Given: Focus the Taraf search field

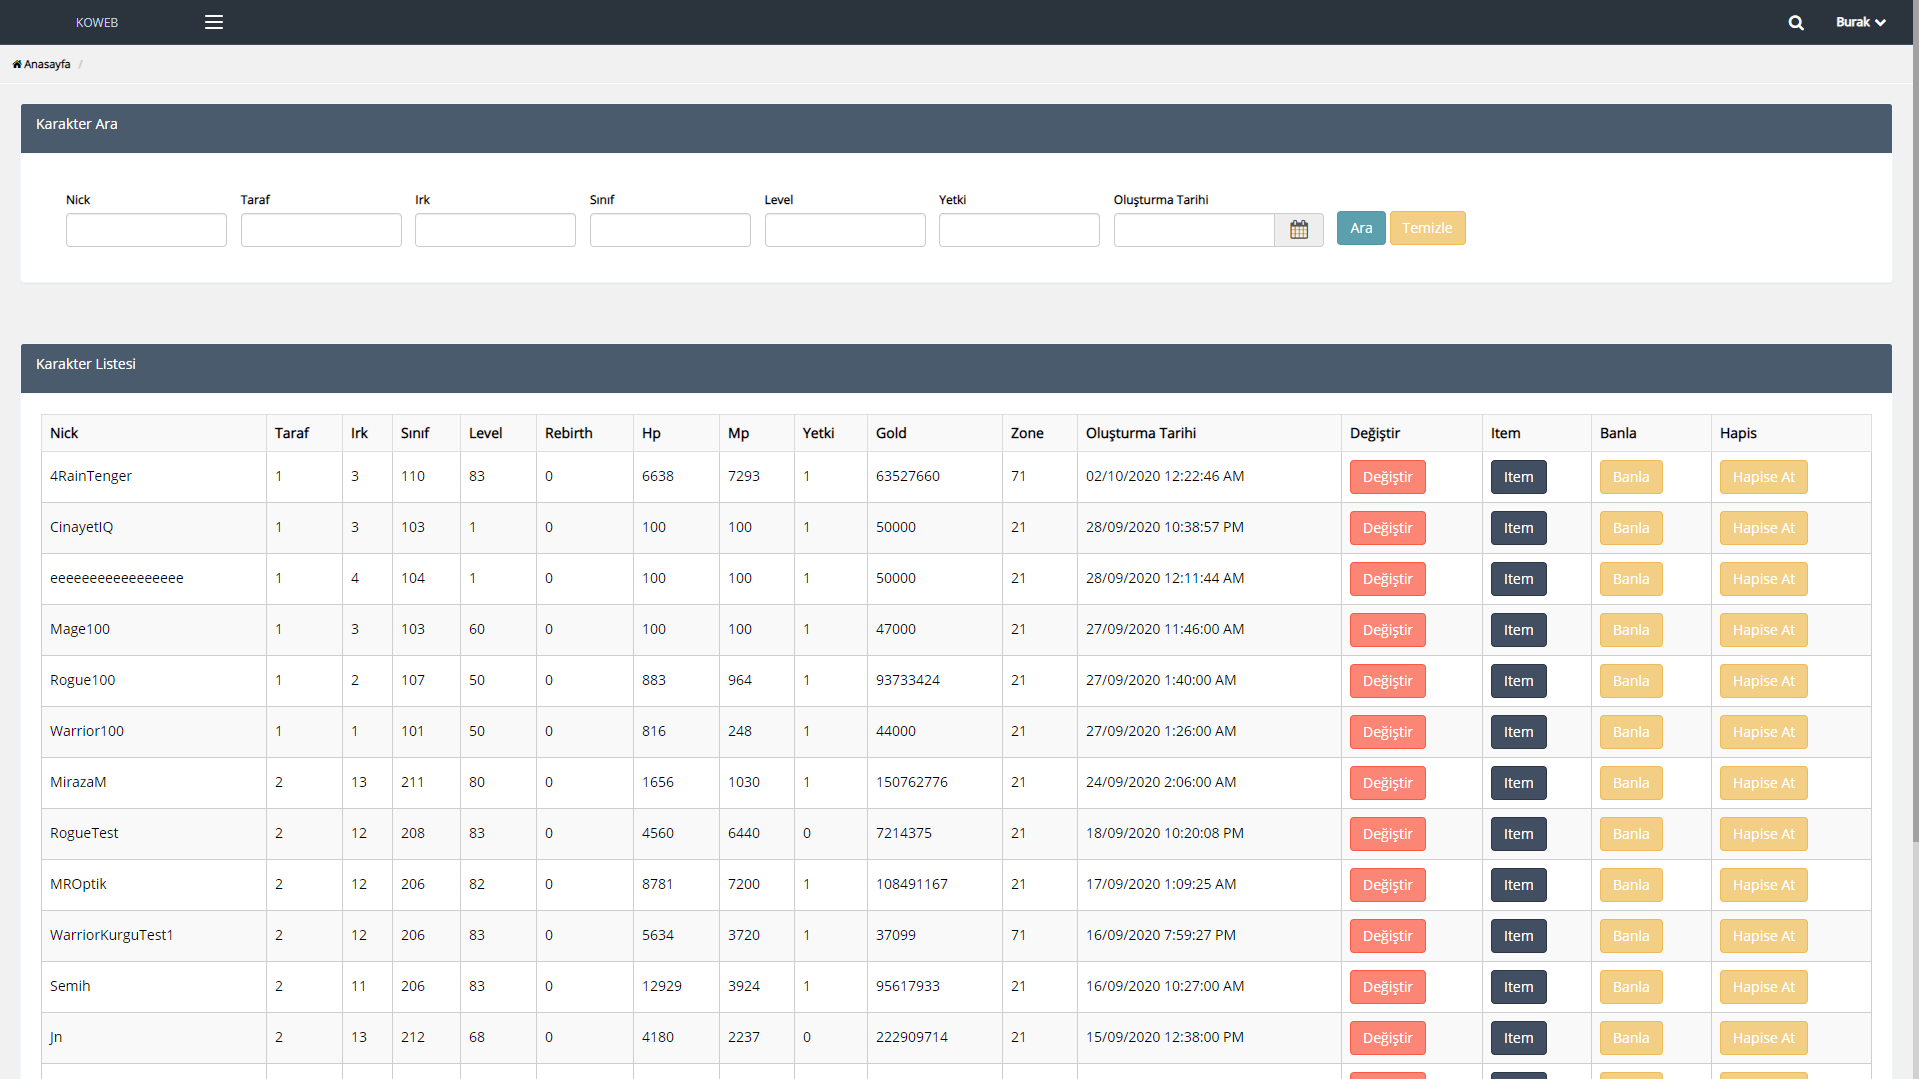Looking at the screenshot, I should [x=321, y=230].
